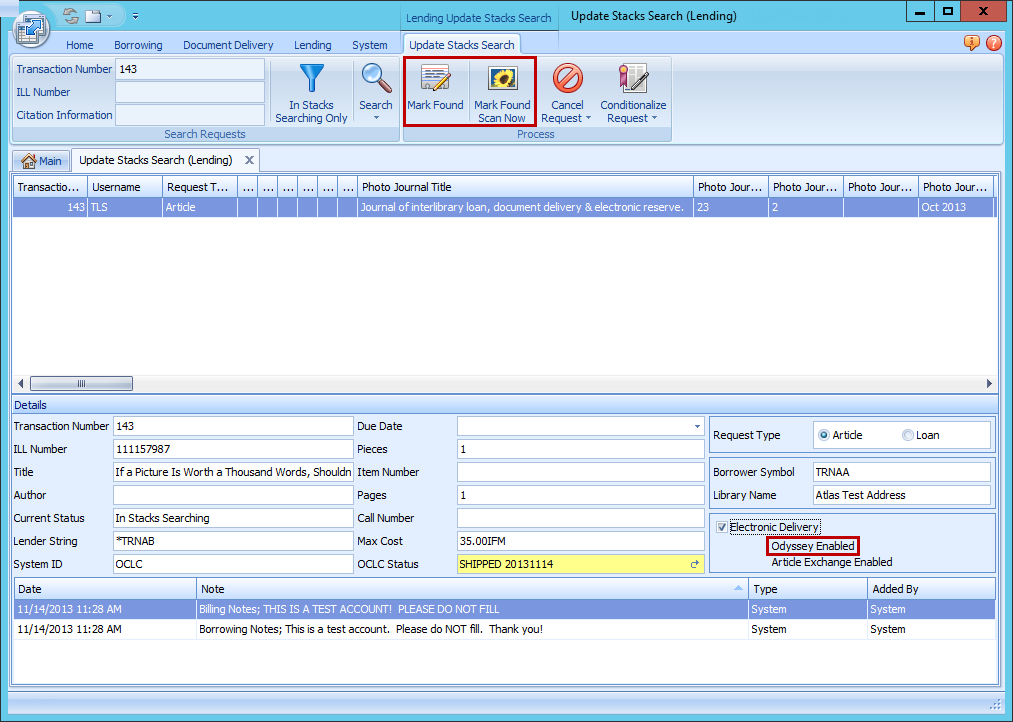Open the Borrowing ribbon tab
The width and height of the screenshot is (1013, 722).
(138, 45)
